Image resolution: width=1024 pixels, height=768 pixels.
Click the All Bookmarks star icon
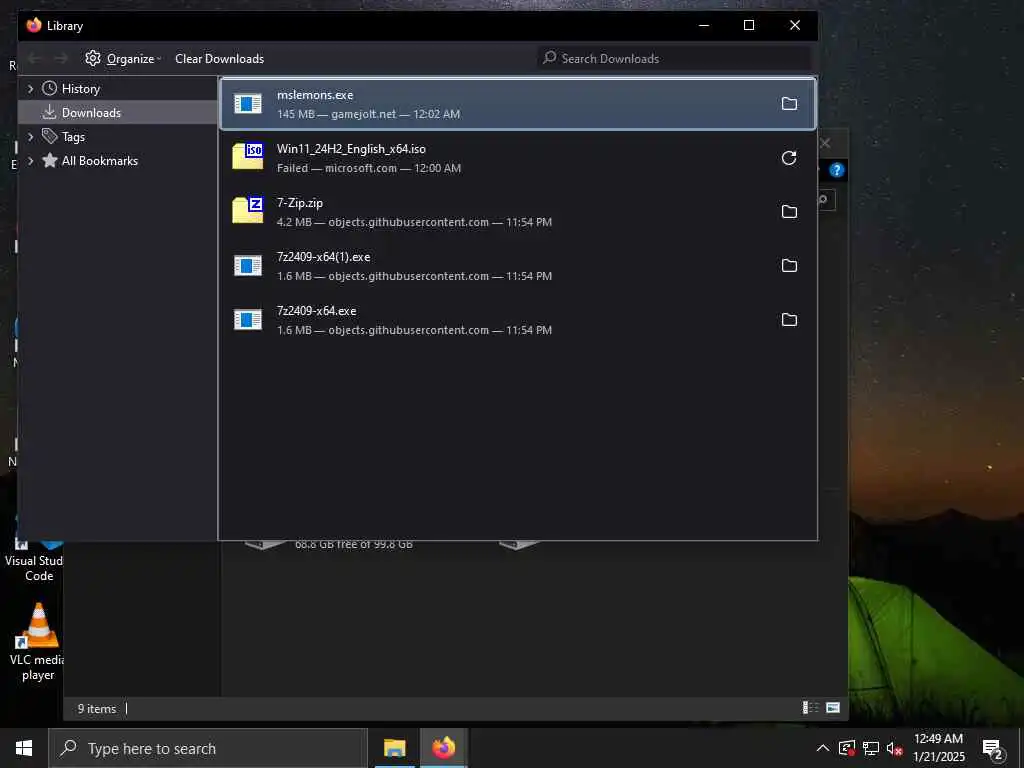coord(50,161)
